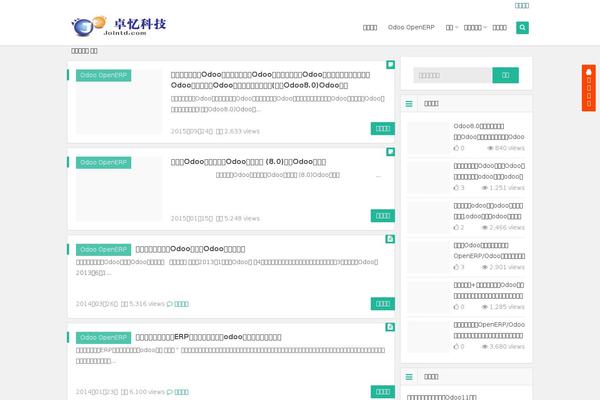Open sidebar post title starting with Odoo8.0

click(489, 132)
